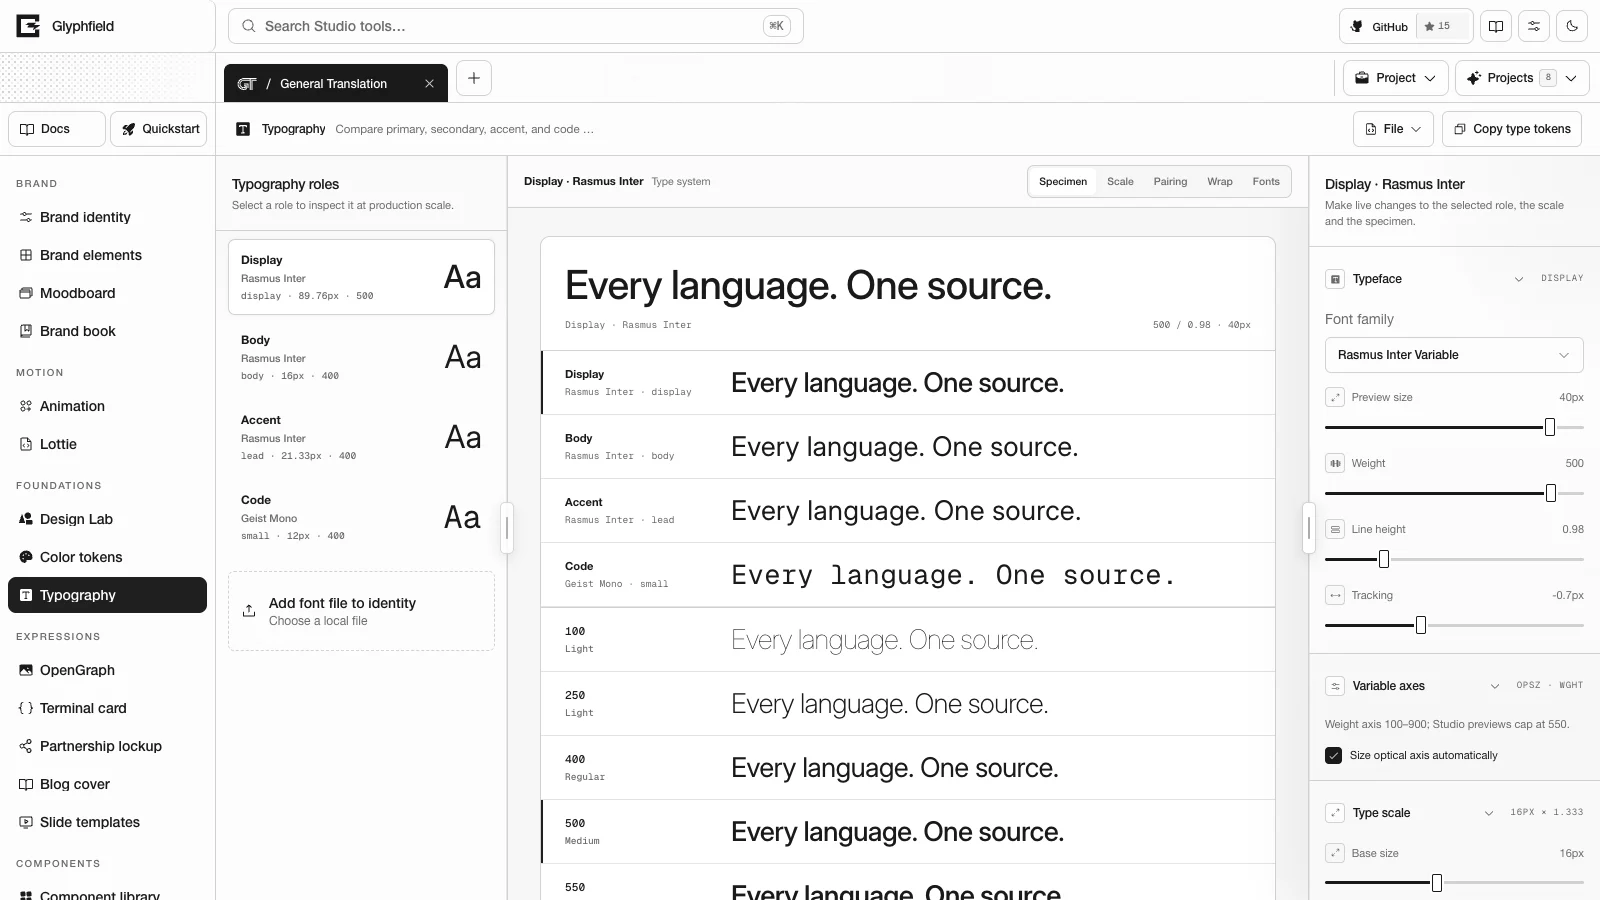Image resolution: width=1600 pixels, height=900 pixels.
Task: Open the settings sliders icon in header
Action: click(x=1534, y=26)
